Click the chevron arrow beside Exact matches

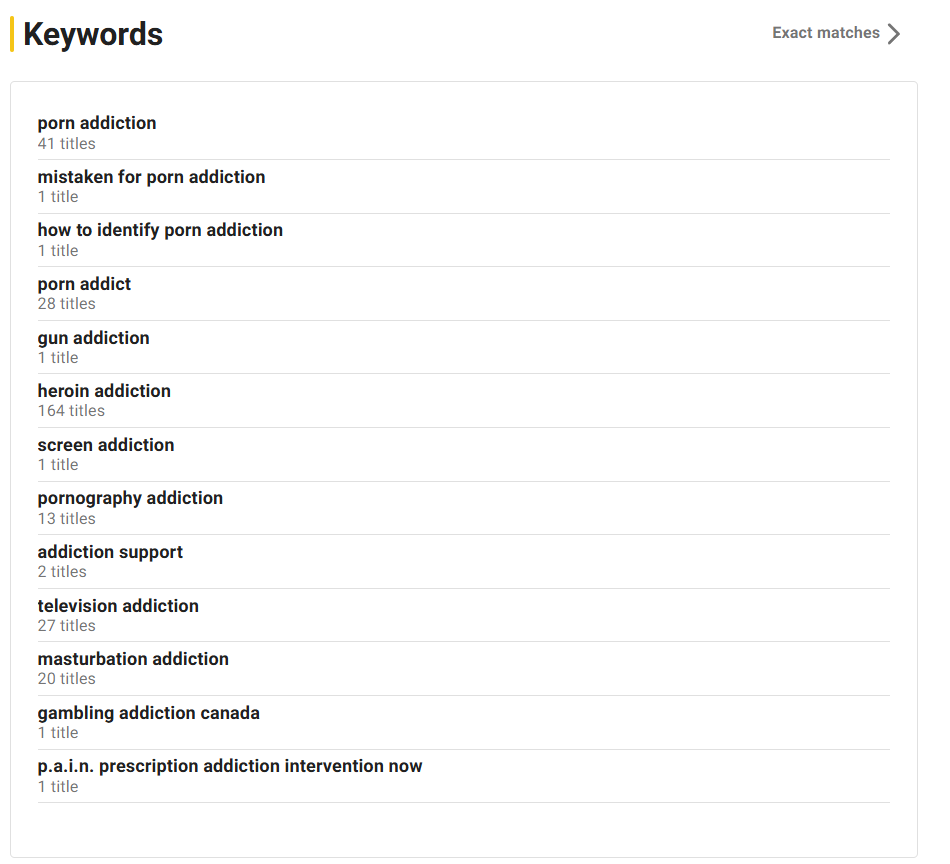click(x=894, y=34)
